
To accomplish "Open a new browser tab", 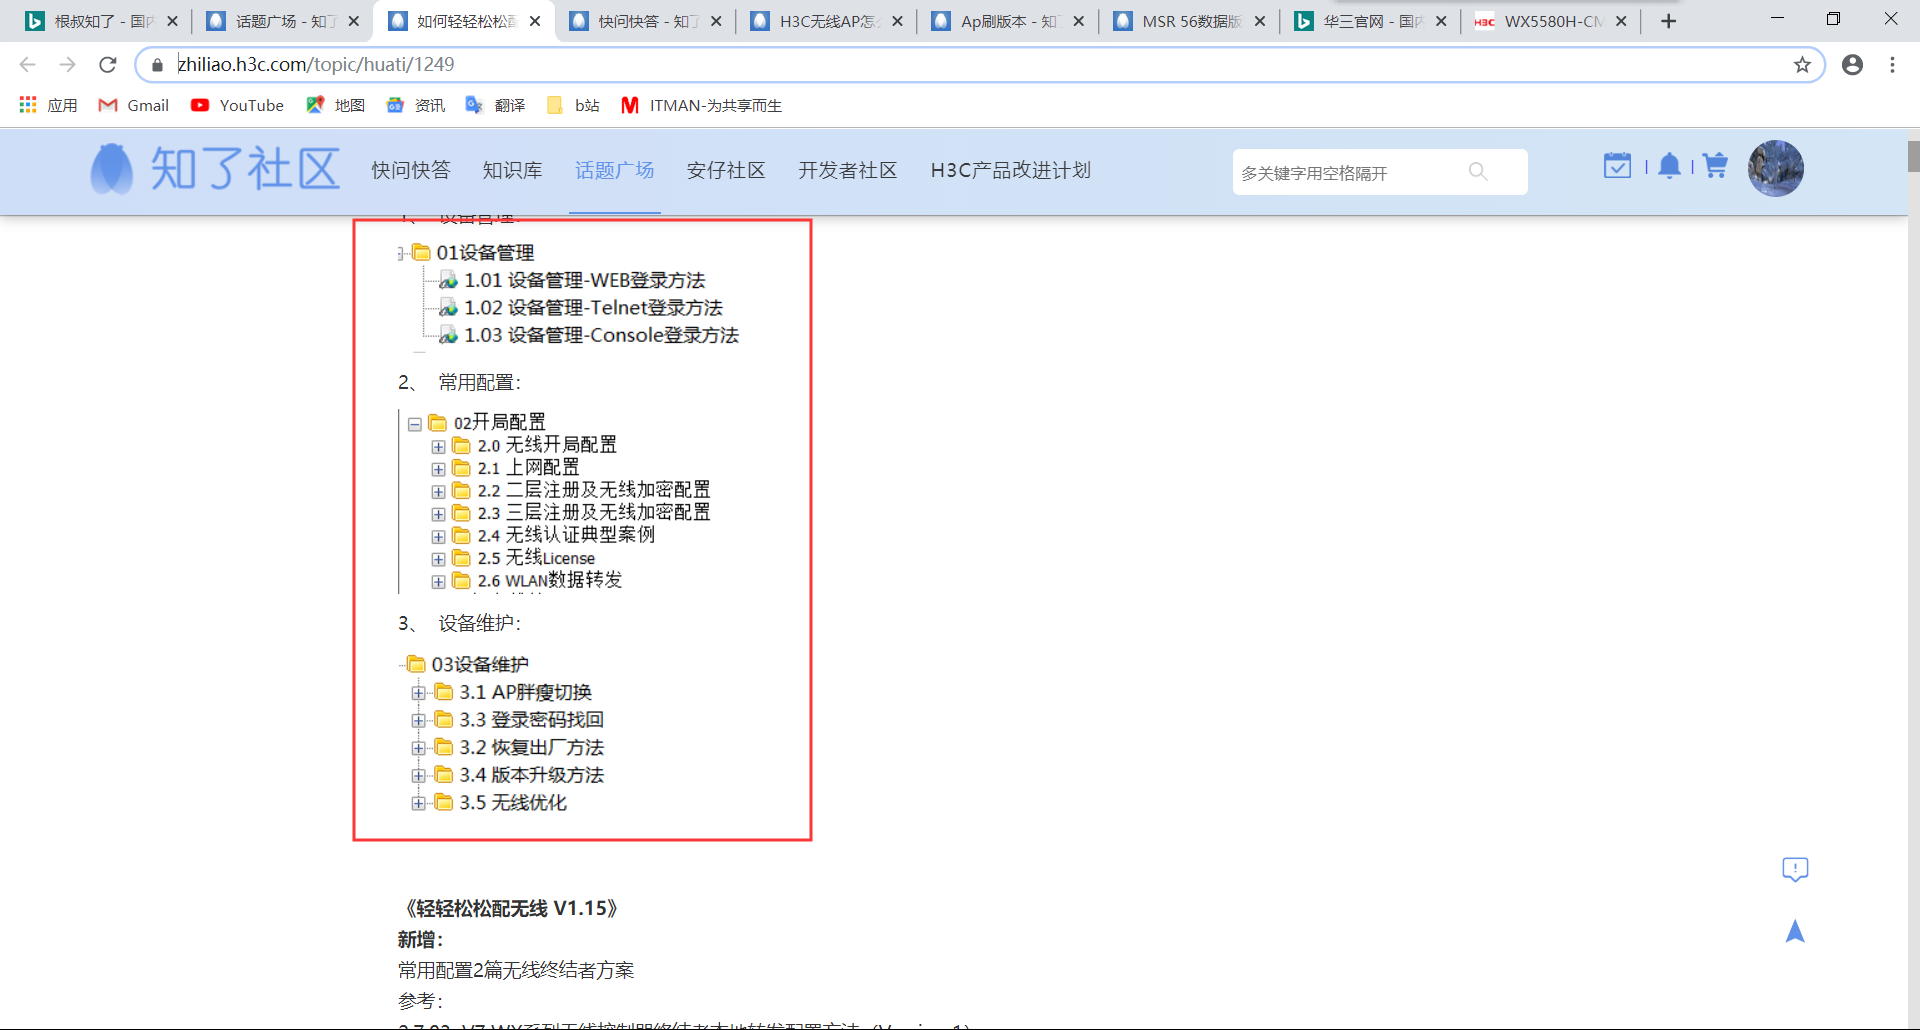I will pyautogui.click(x=1668, y=21).
